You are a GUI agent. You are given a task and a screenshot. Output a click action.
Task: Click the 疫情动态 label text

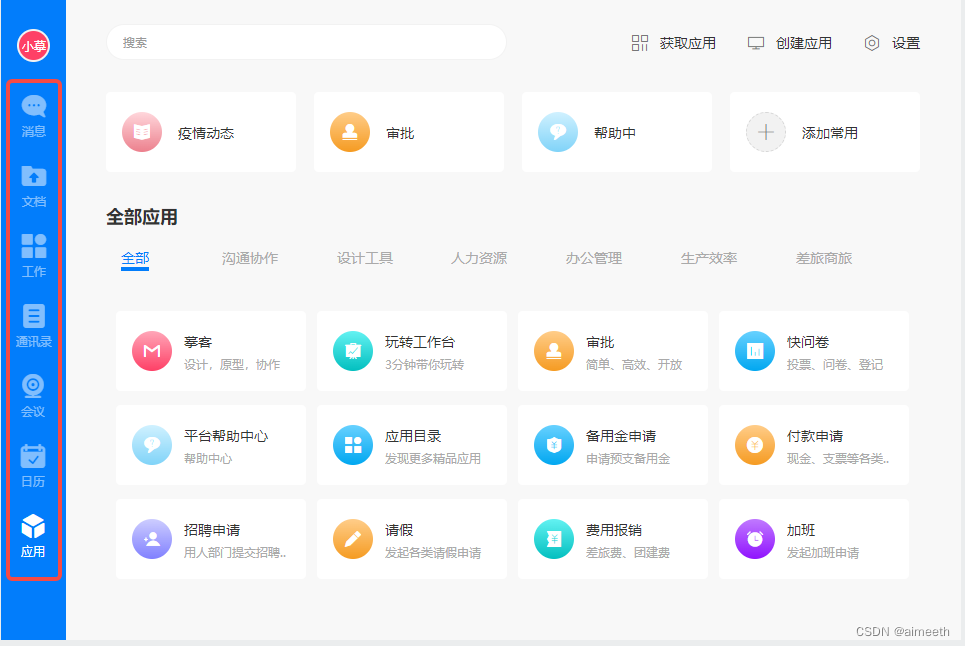tap(206, 133)
